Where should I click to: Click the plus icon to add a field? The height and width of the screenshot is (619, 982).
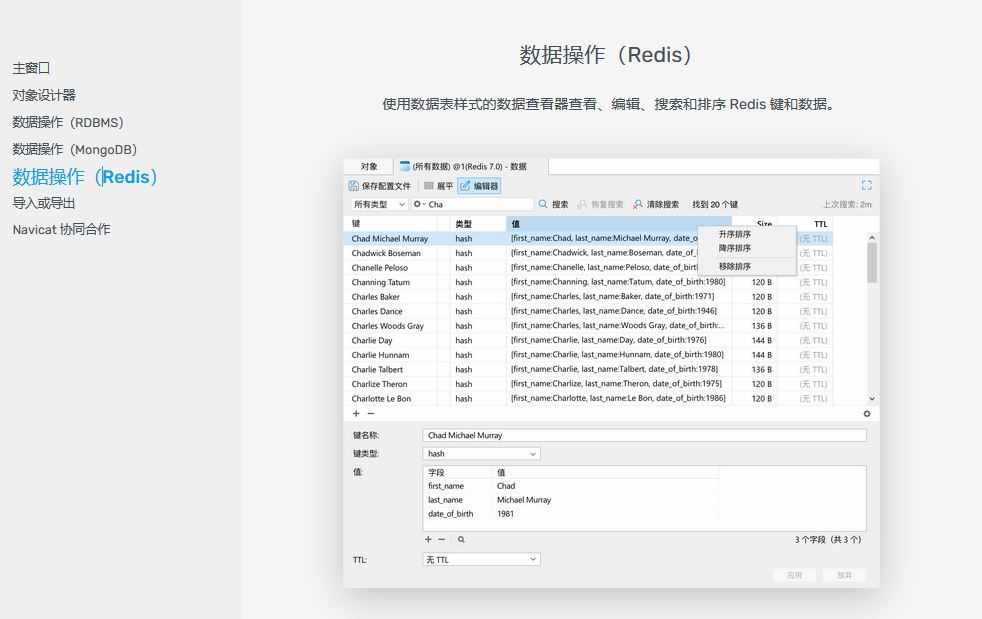click(x=428, y=539)
